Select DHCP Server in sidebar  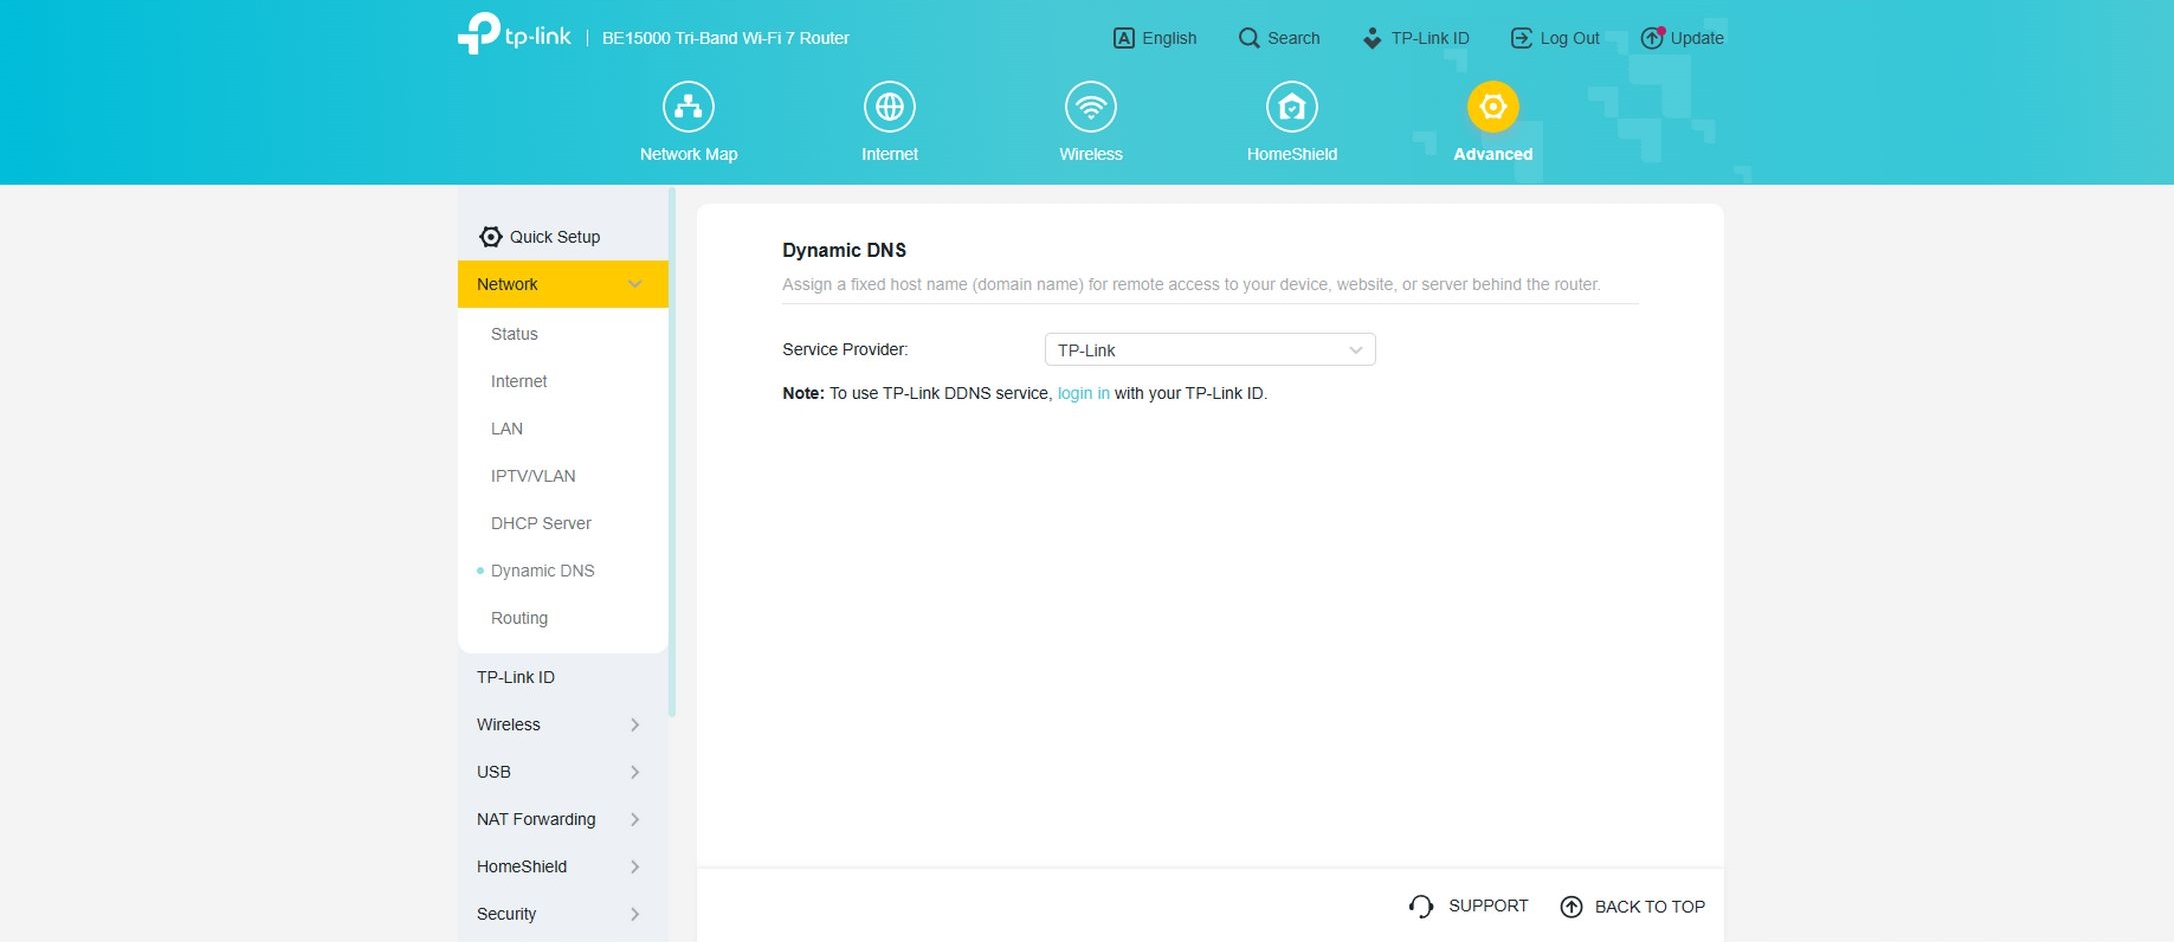click(541, 523)
